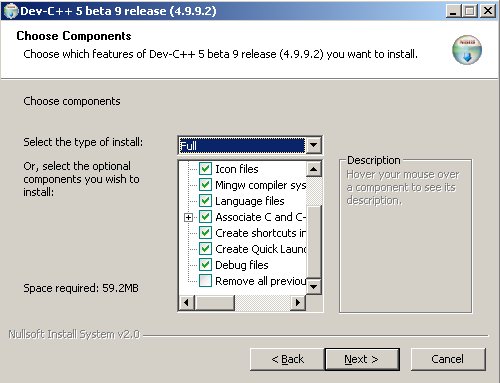500x383 pixels.
Task: Go to previous page with Back button
Action: click(287, 359)
